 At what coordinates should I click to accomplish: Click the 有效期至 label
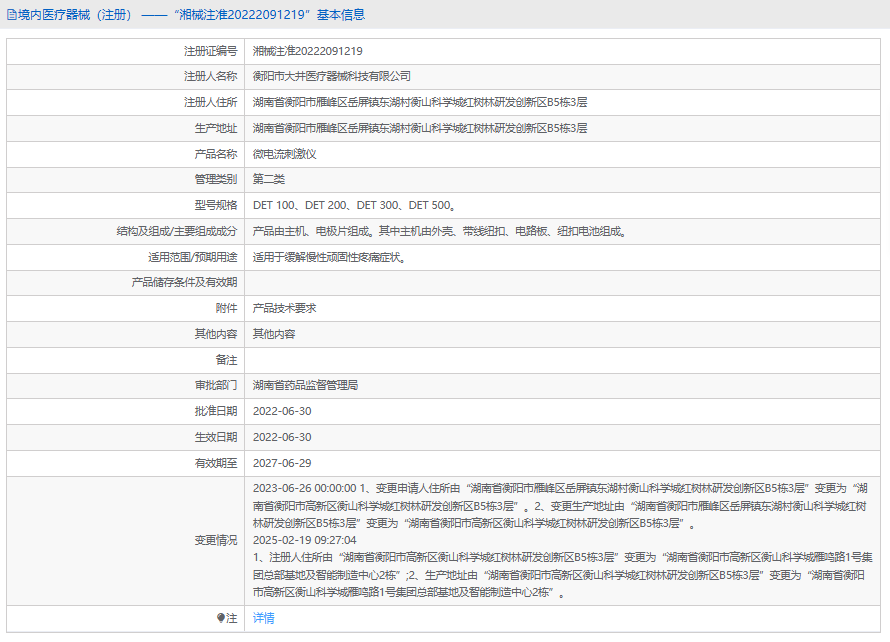tap(216, 463)
